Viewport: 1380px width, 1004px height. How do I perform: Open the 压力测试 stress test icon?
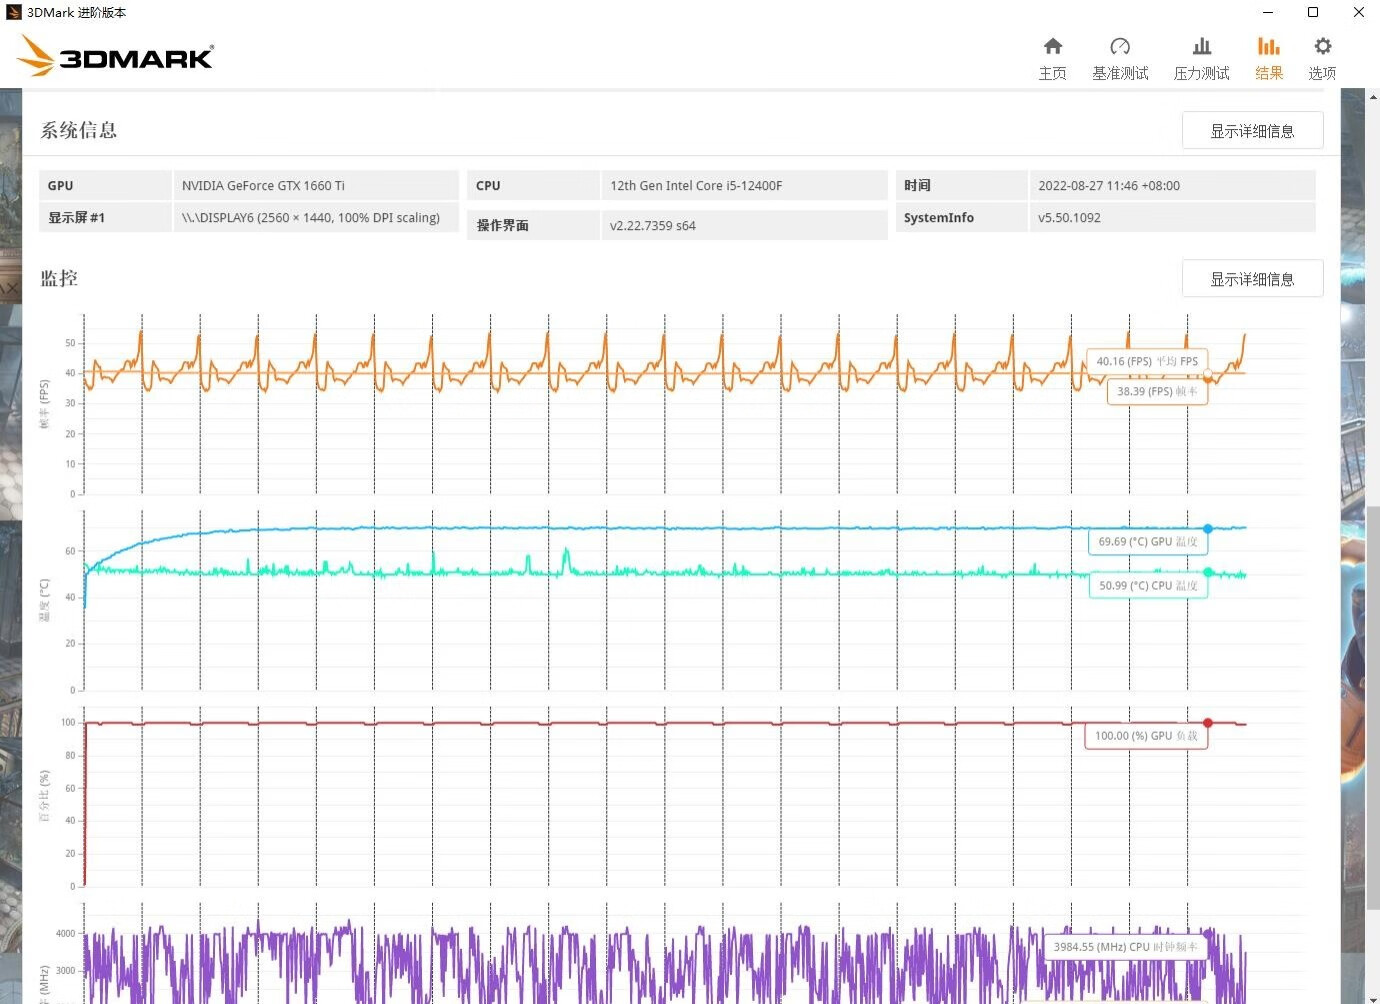click(1202, 46)
